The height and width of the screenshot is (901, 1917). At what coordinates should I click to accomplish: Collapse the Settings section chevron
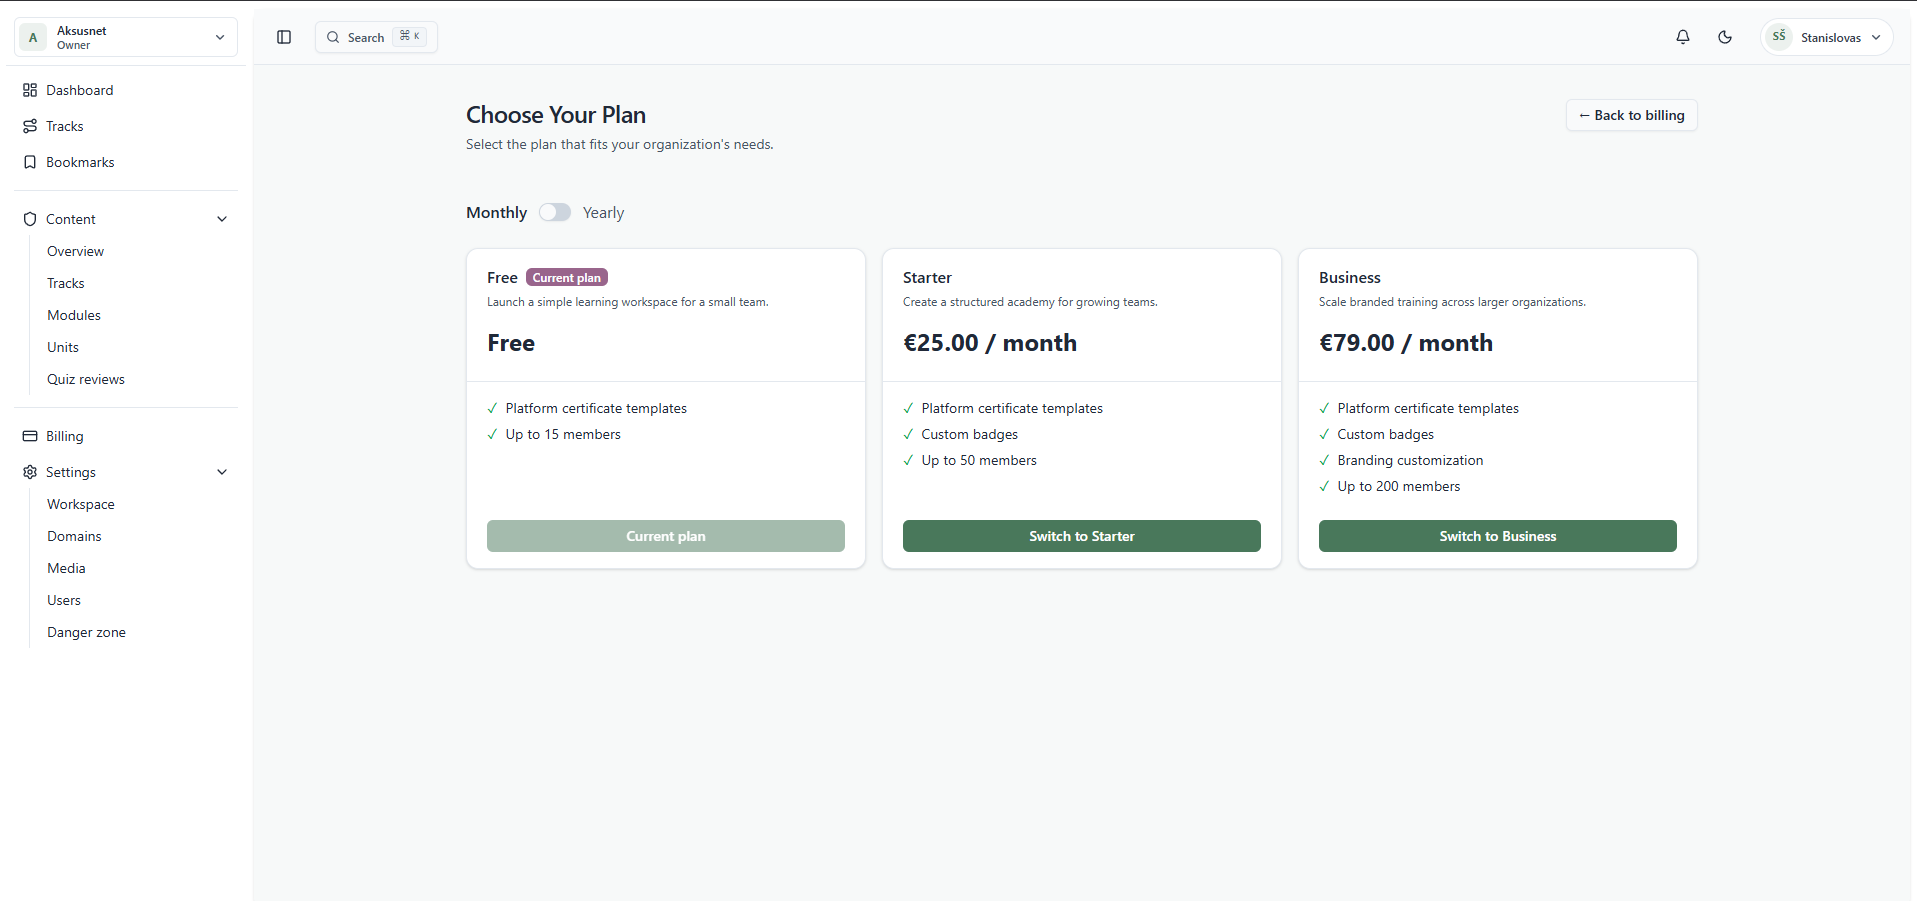pos(222,472)
